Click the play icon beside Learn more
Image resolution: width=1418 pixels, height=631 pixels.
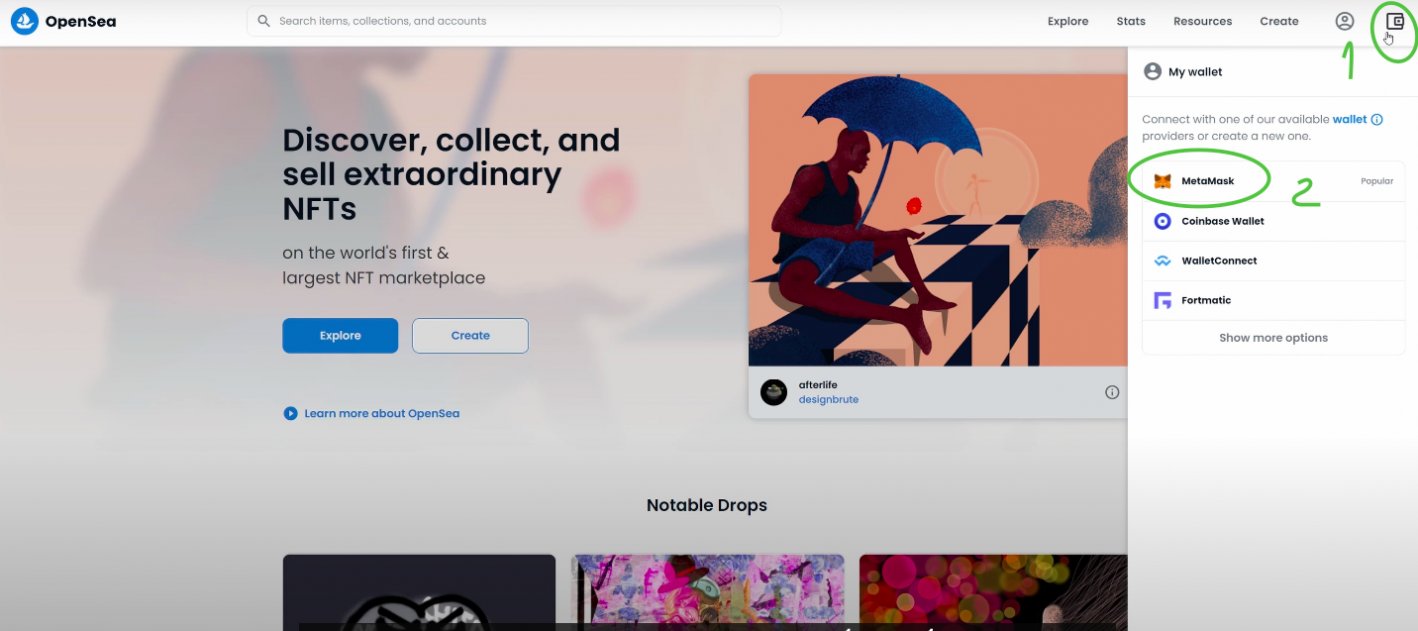pyautogui.click(x=290, y=413)
